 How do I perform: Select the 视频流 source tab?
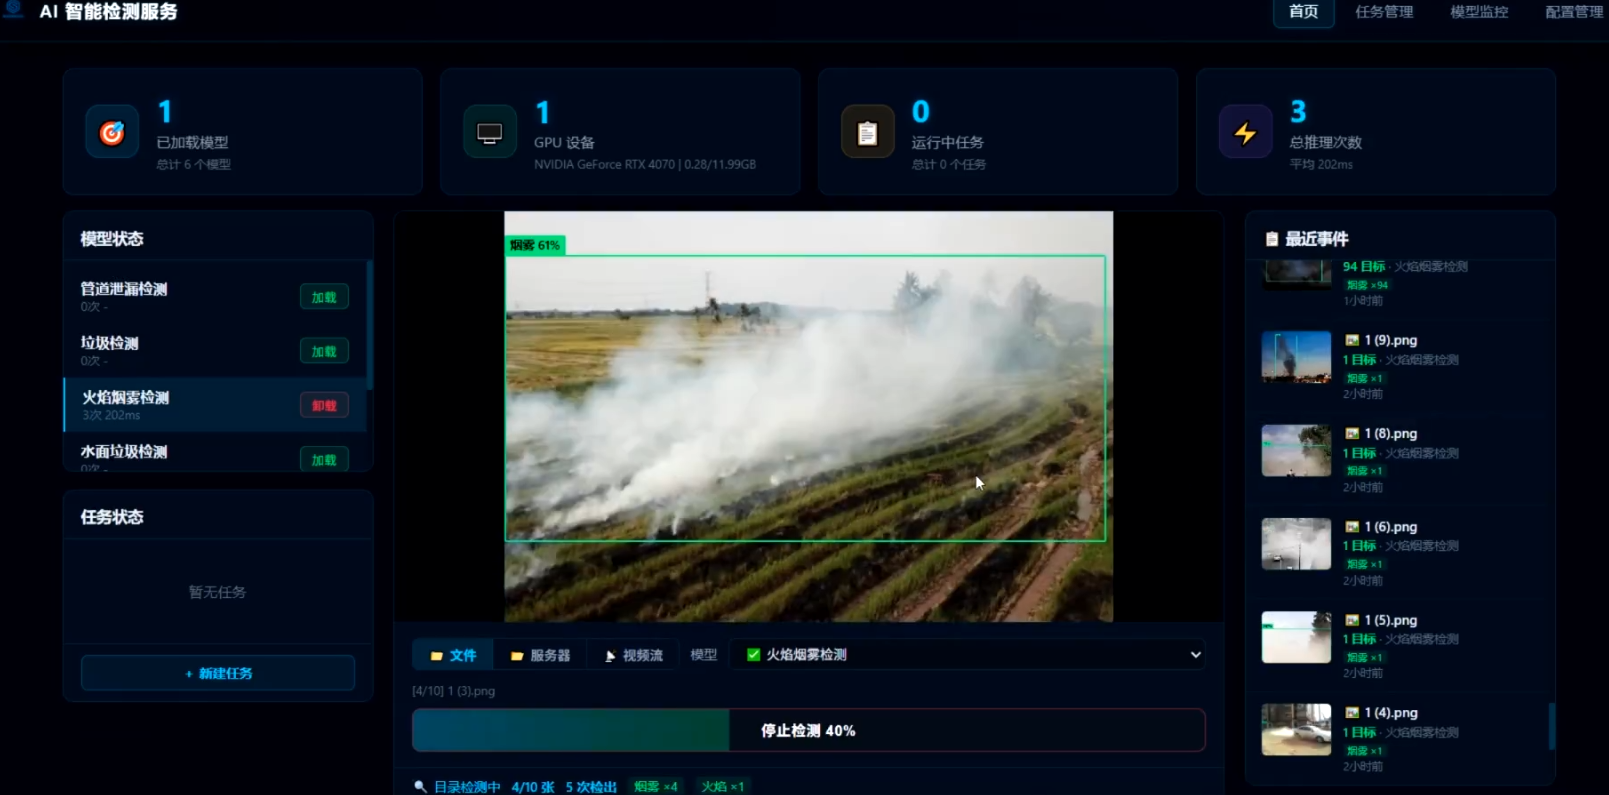pyautogui.click(x=633, y=655)
